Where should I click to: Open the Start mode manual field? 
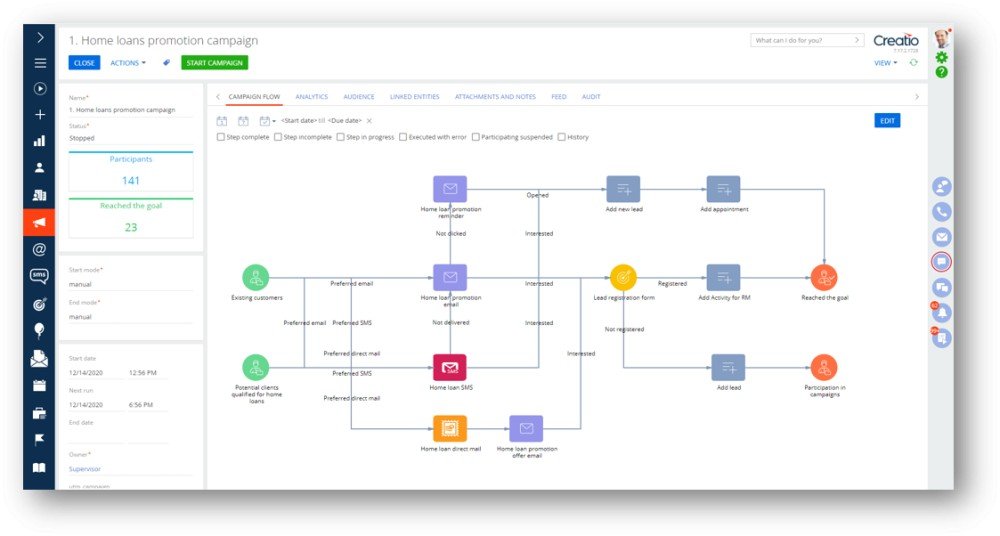point(131,284)
